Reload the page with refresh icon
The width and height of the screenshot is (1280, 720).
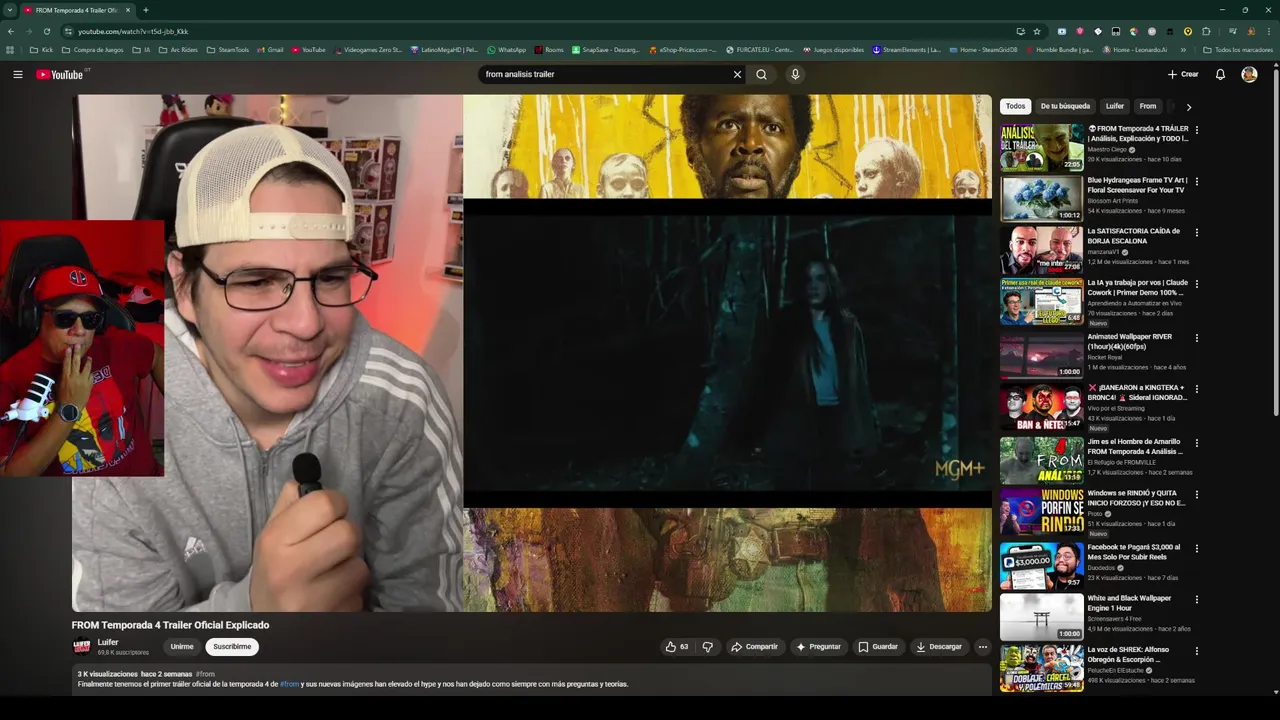click(x=46, y=31)
